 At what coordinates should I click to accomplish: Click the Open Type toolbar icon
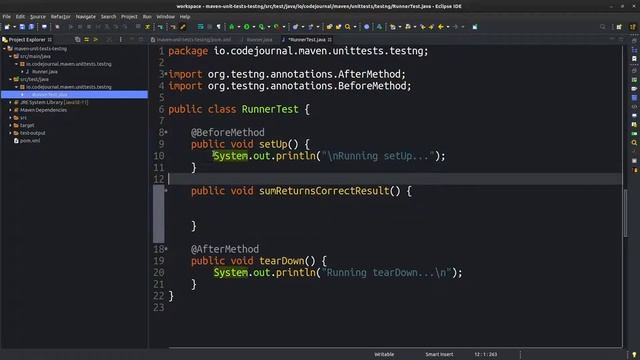(x=329, y=27)
